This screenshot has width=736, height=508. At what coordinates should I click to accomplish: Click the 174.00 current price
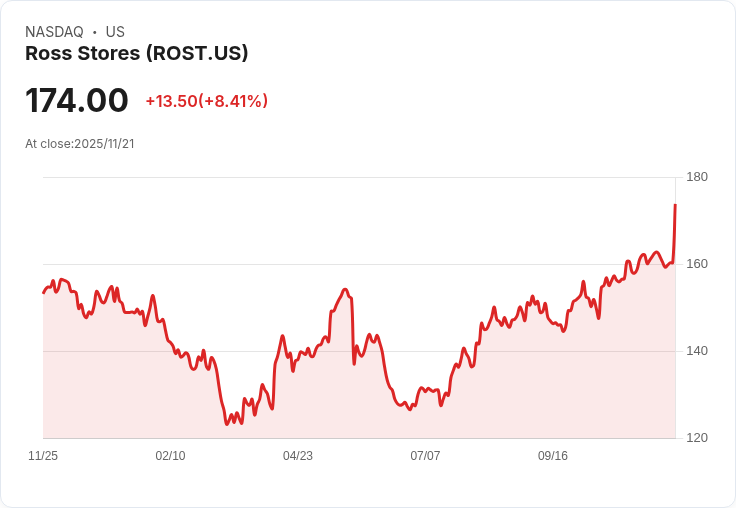coord(77,101)
